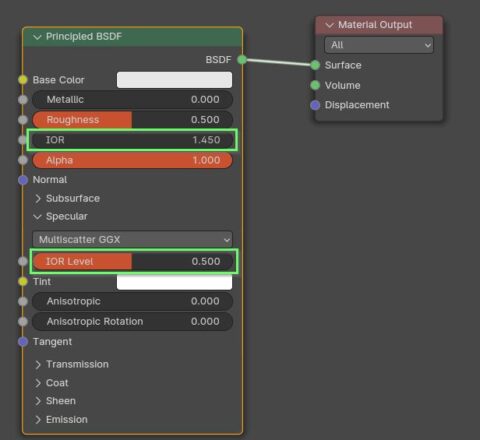Click the BSDF output socket
The image size is (480, 440).
242,60
